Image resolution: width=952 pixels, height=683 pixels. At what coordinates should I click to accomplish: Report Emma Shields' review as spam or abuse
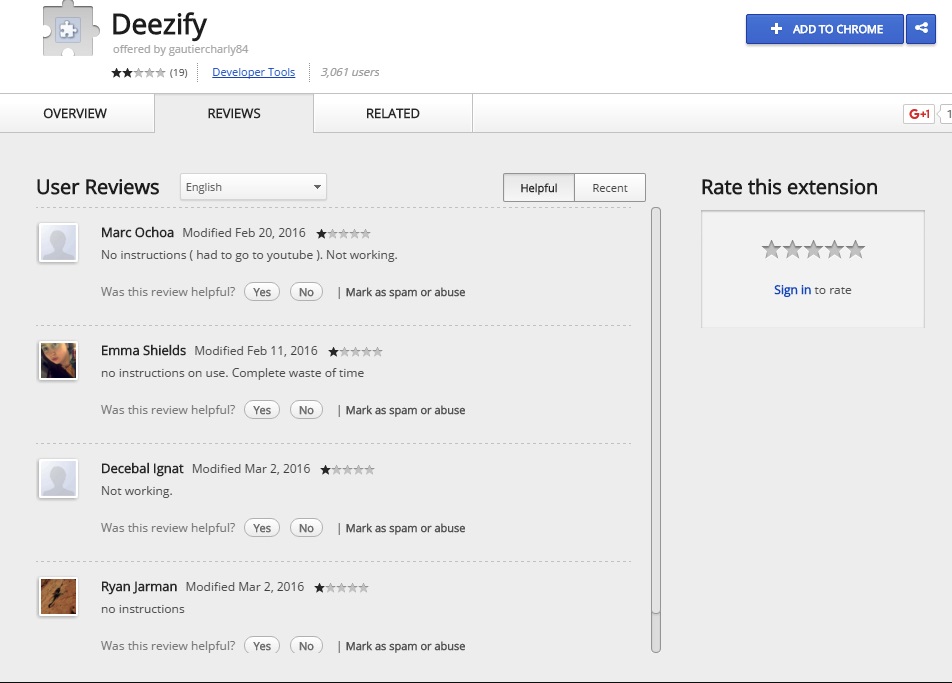(x=405, y=410)
